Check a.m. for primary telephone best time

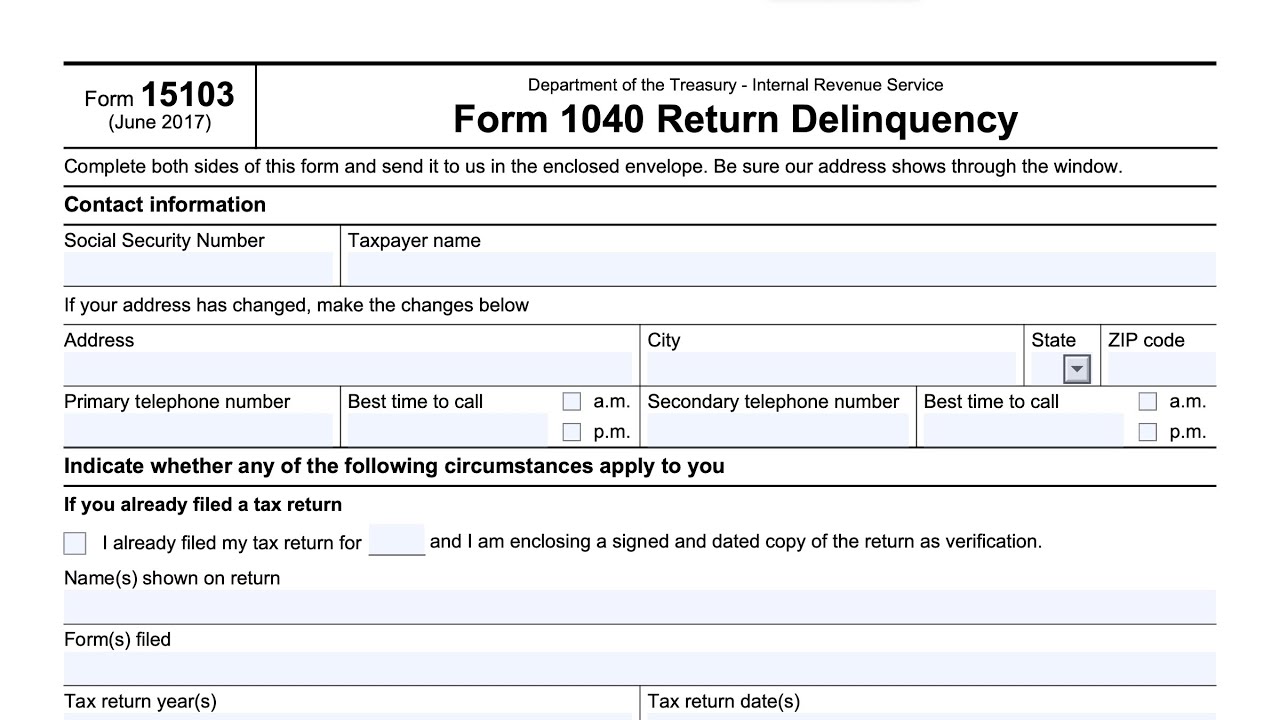[x=572, y=402]
